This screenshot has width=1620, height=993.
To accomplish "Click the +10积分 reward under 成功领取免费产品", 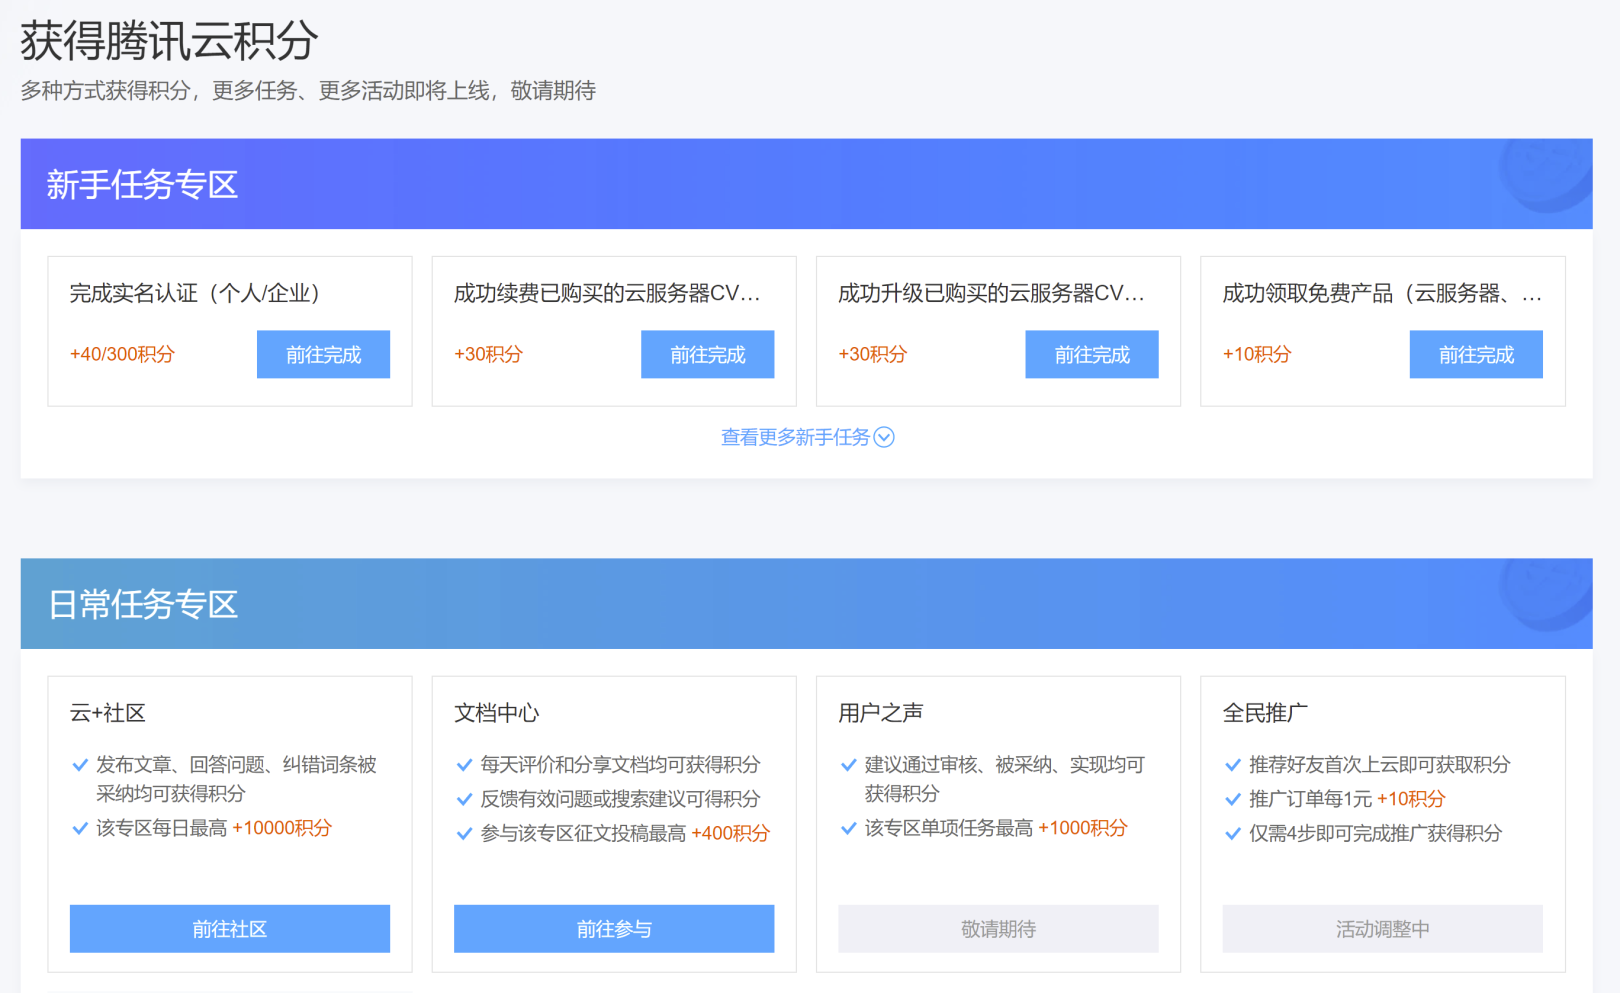I will (1256, 354).
